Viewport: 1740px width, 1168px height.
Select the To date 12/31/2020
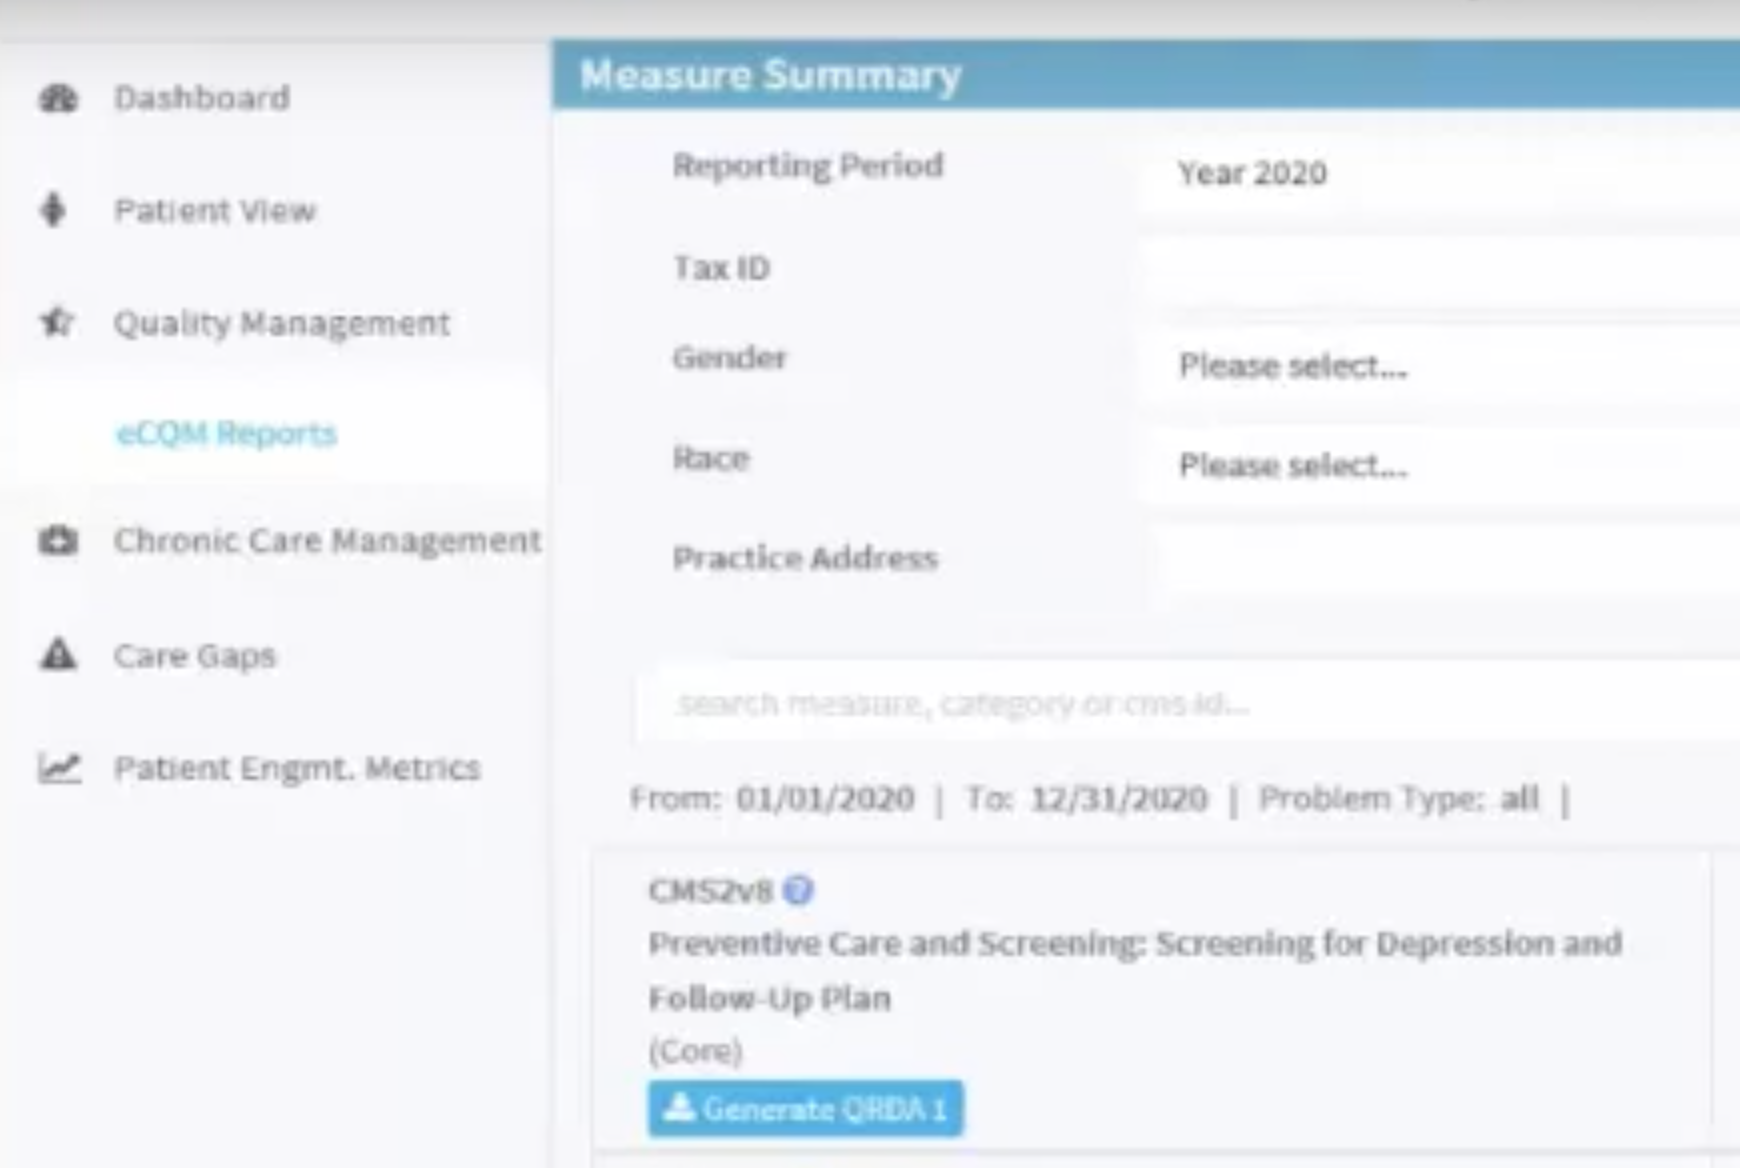[1119, 799]
